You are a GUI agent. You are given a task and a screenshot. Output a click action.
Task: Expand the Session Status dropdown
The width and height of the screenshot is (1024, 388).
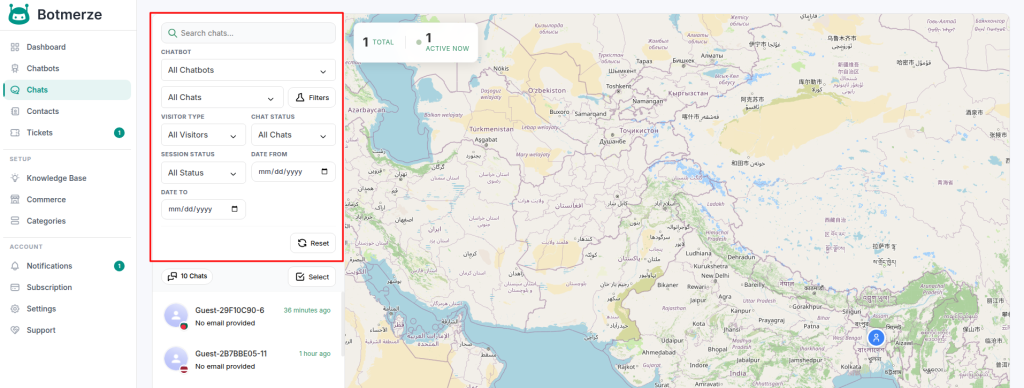203,173
